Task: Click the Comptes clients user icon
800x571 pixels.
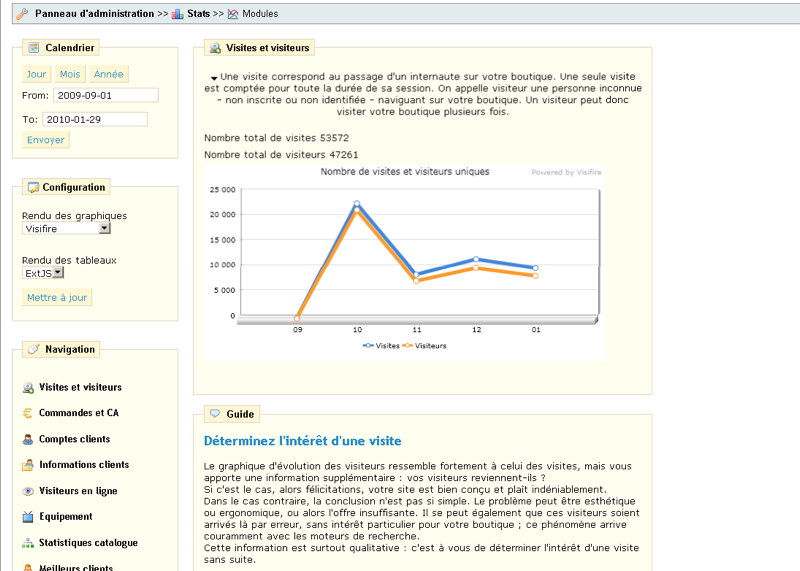Action: point(28,439)
